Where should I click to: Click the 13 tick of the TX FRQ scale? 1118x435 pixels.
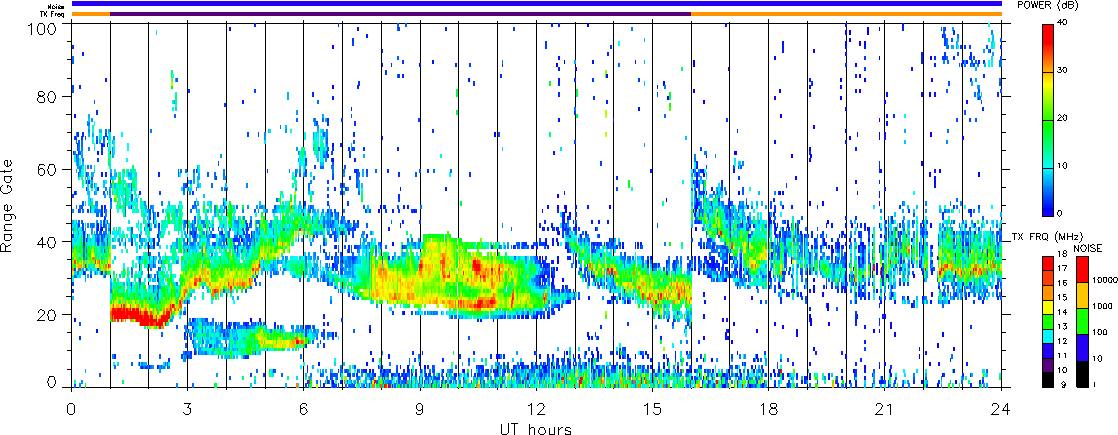point(1060,326)
